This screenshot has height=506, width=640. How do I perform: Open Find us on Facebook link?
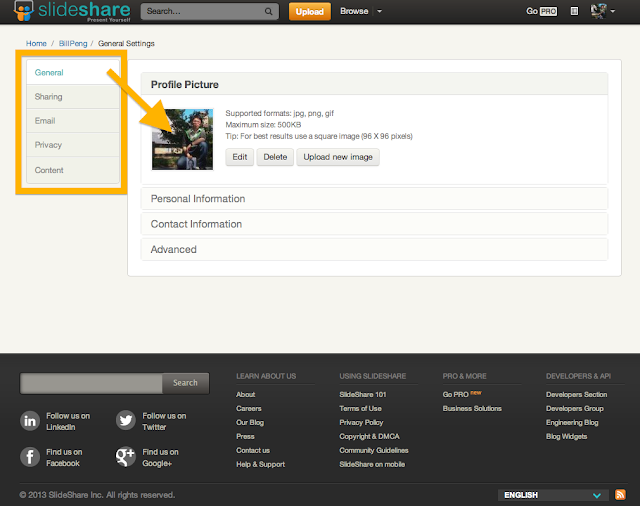[64, 457]
